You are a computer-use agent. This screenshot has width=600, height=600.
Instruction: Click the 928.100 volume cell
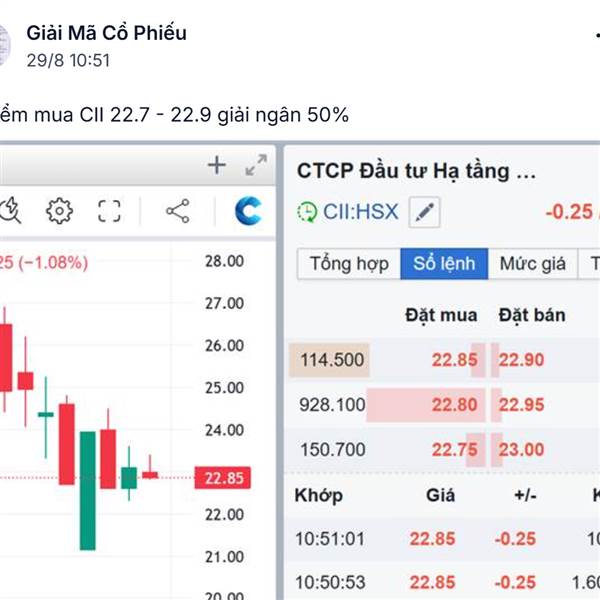[x=332, y=405]
